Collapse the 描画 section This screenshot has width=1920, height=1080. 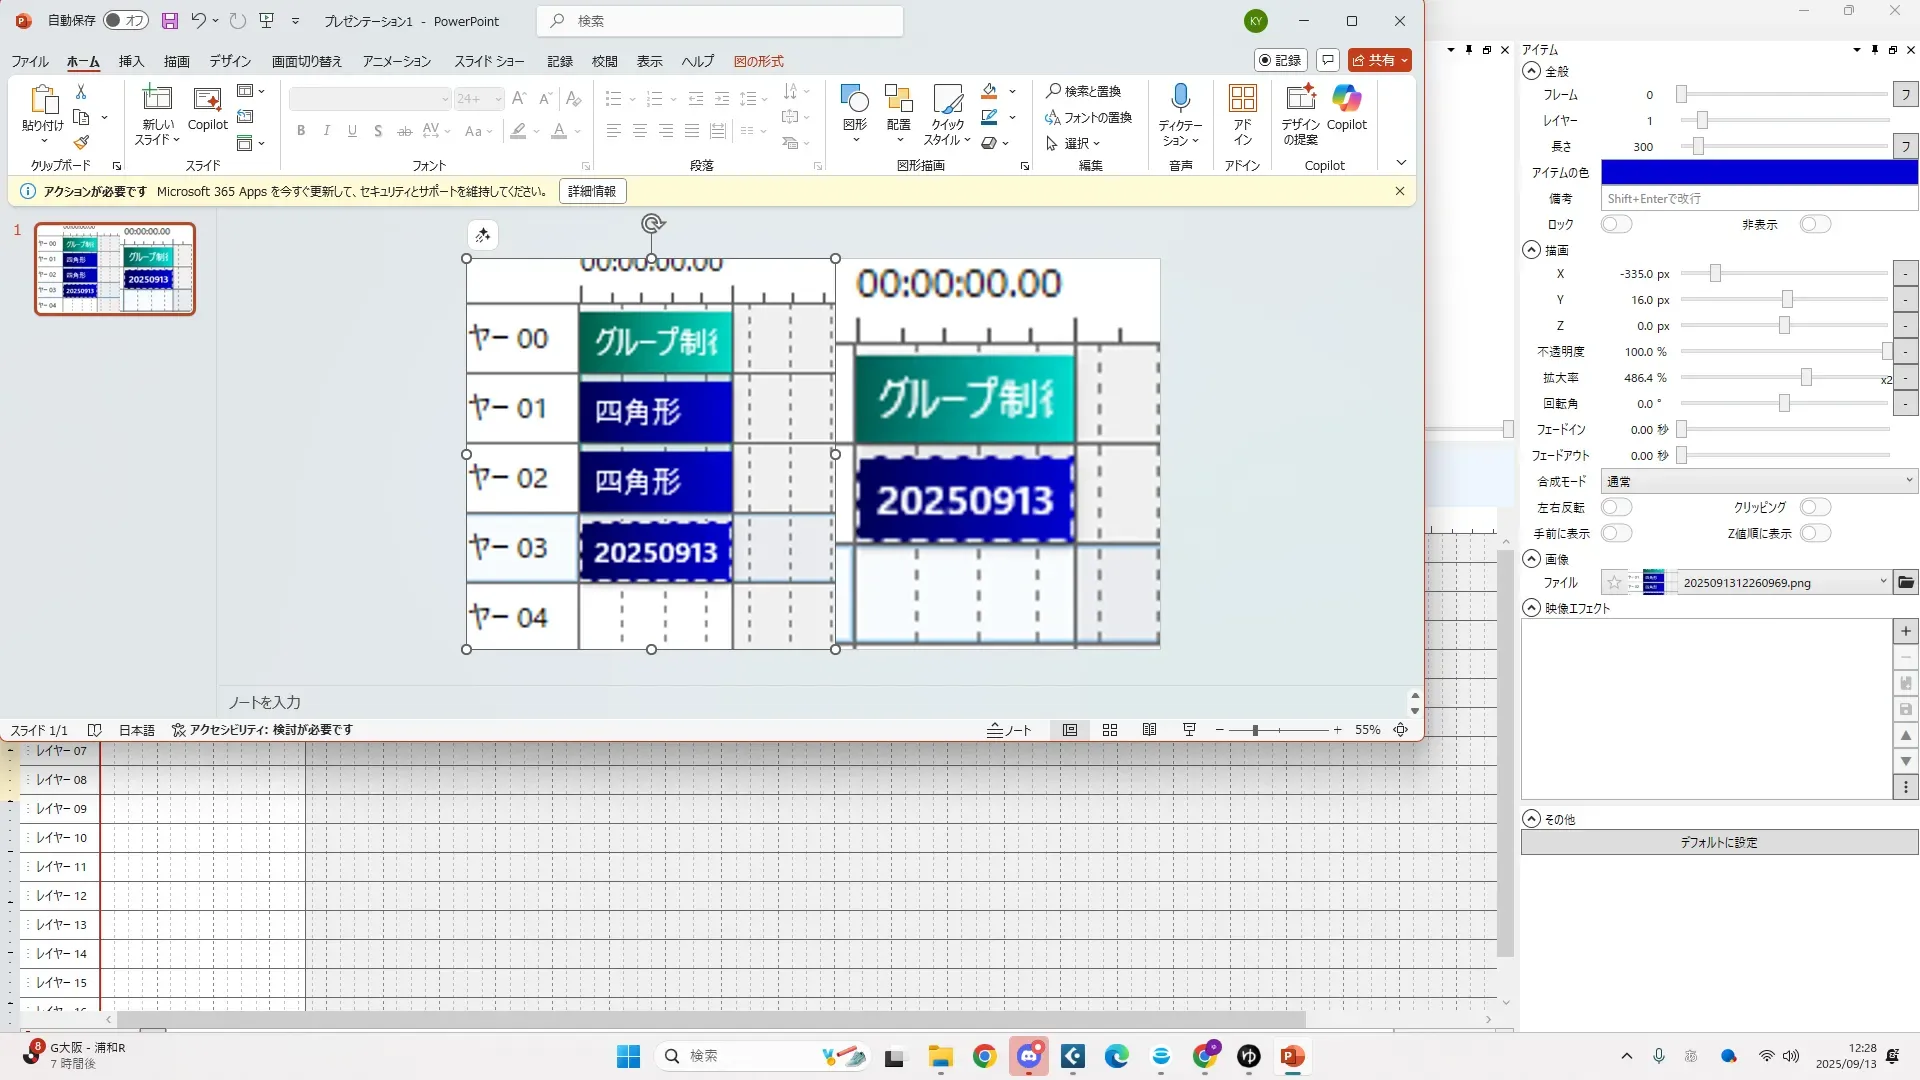point(1532,250)
